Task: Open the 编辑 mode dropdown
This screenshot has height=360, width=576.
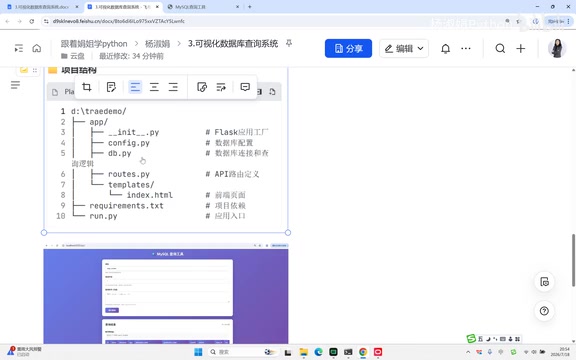Action: pos(404,48)
